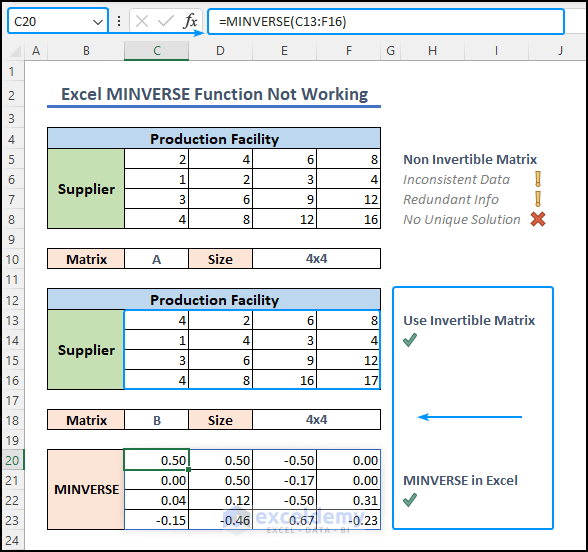Select cell C23 showing -0.15

point(157,520)
